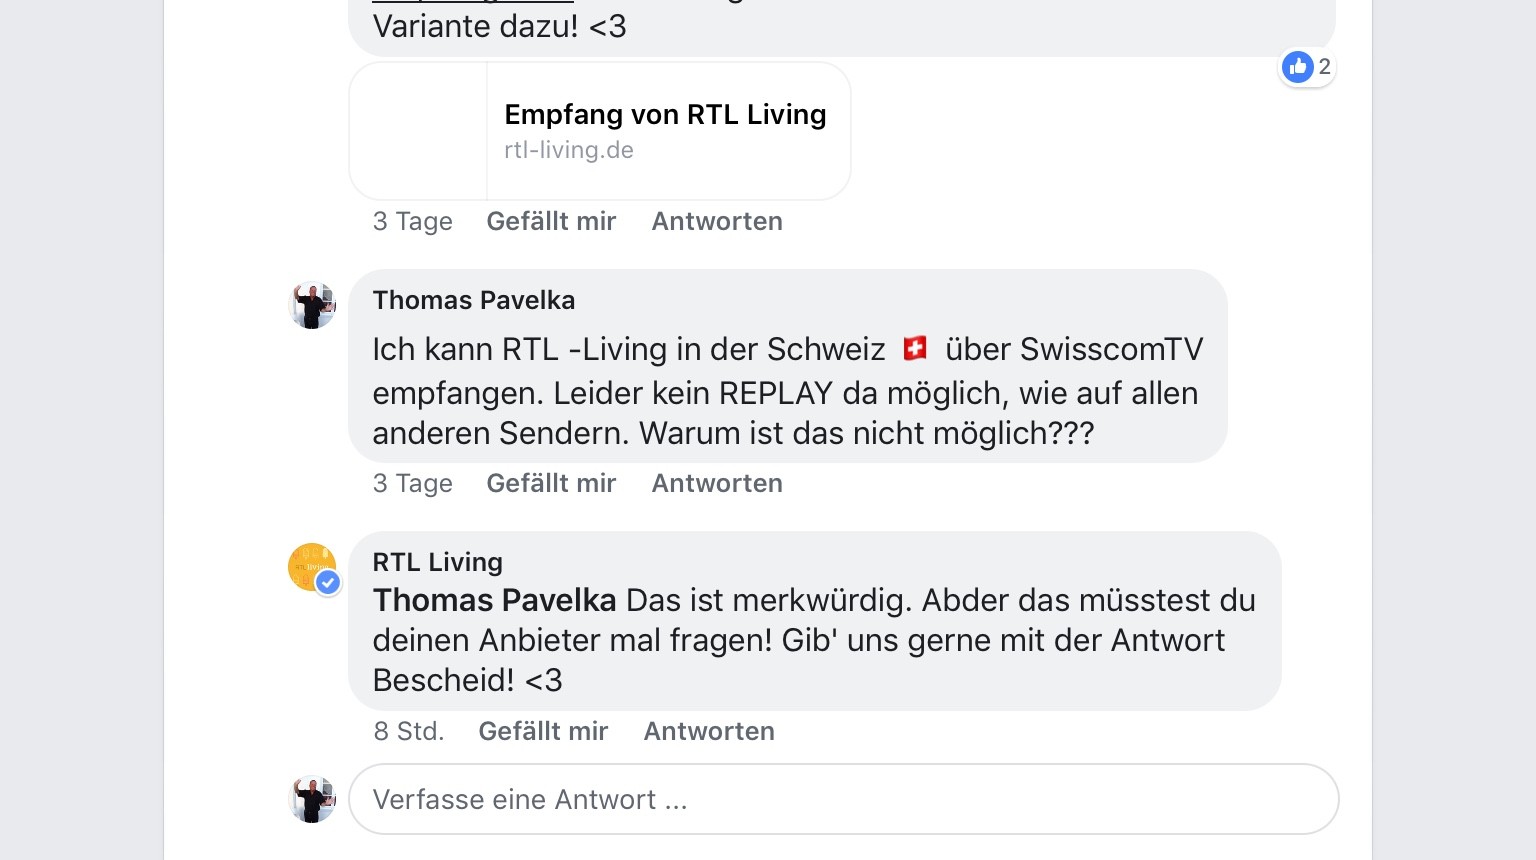Click your avatar beside the reply field
This screenshot has width=1536, height=860.
point(312,799)
